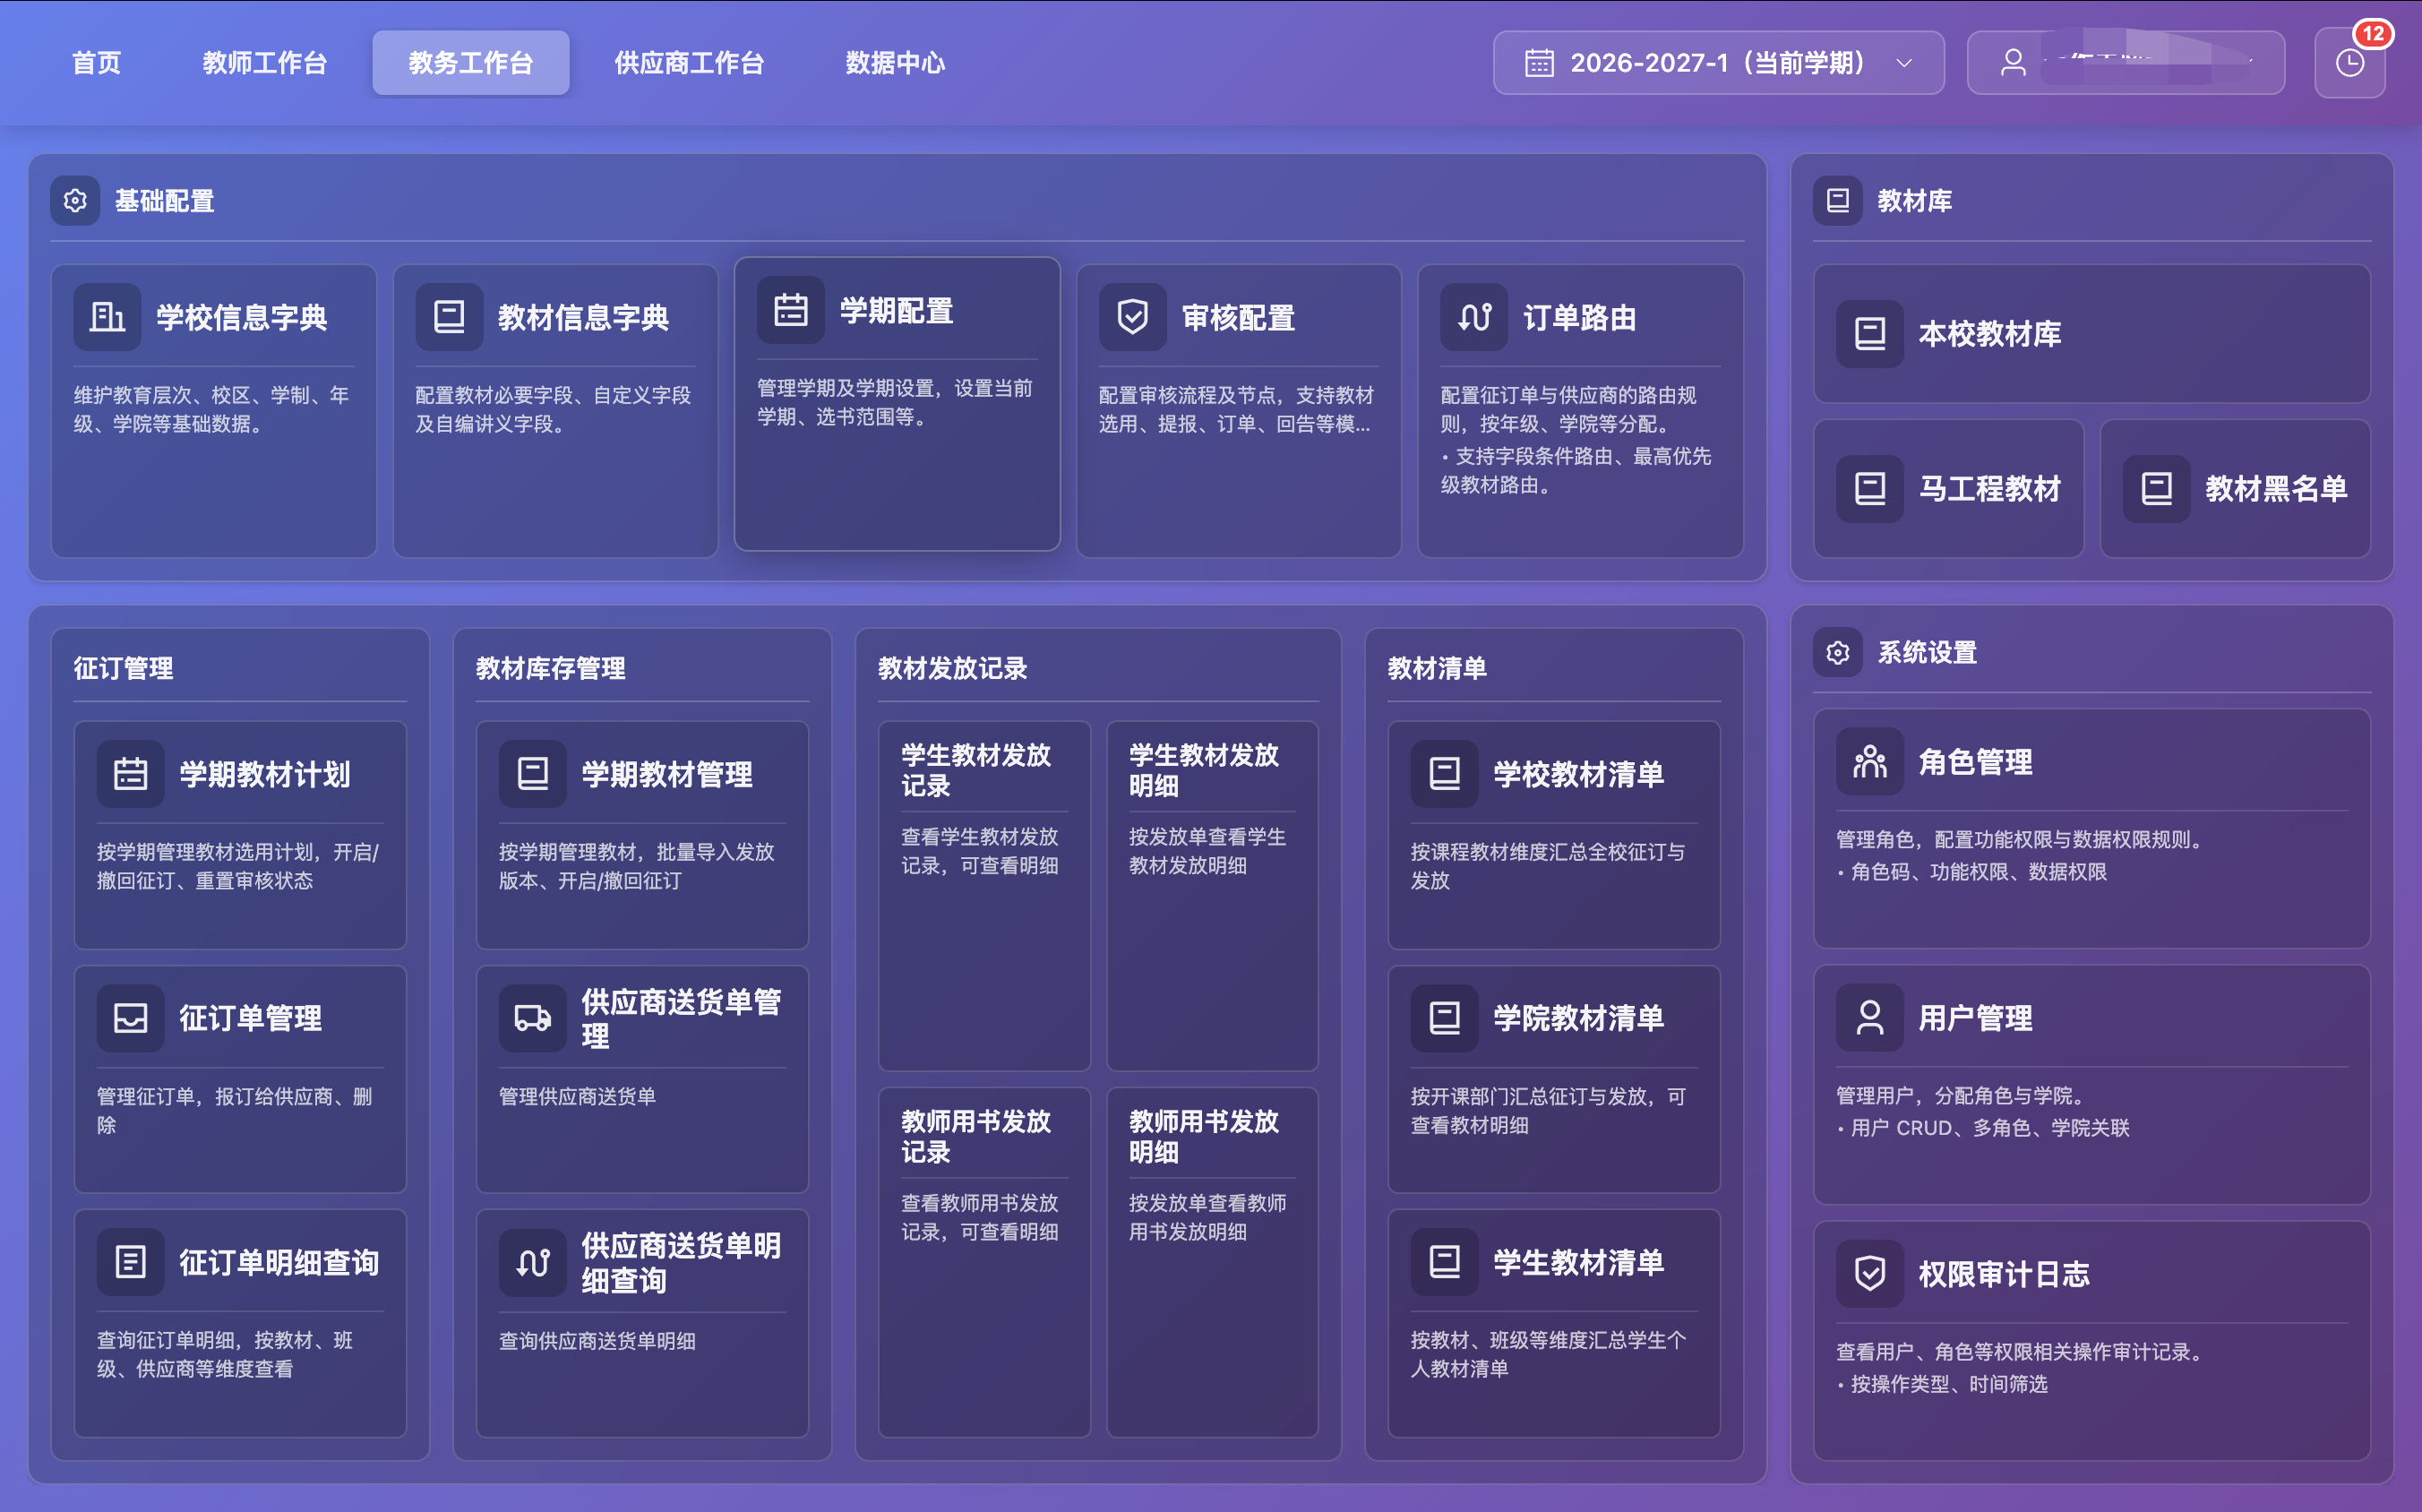
Task: Click the 学期教材计划 calendar icon
Action: [130, 774]
